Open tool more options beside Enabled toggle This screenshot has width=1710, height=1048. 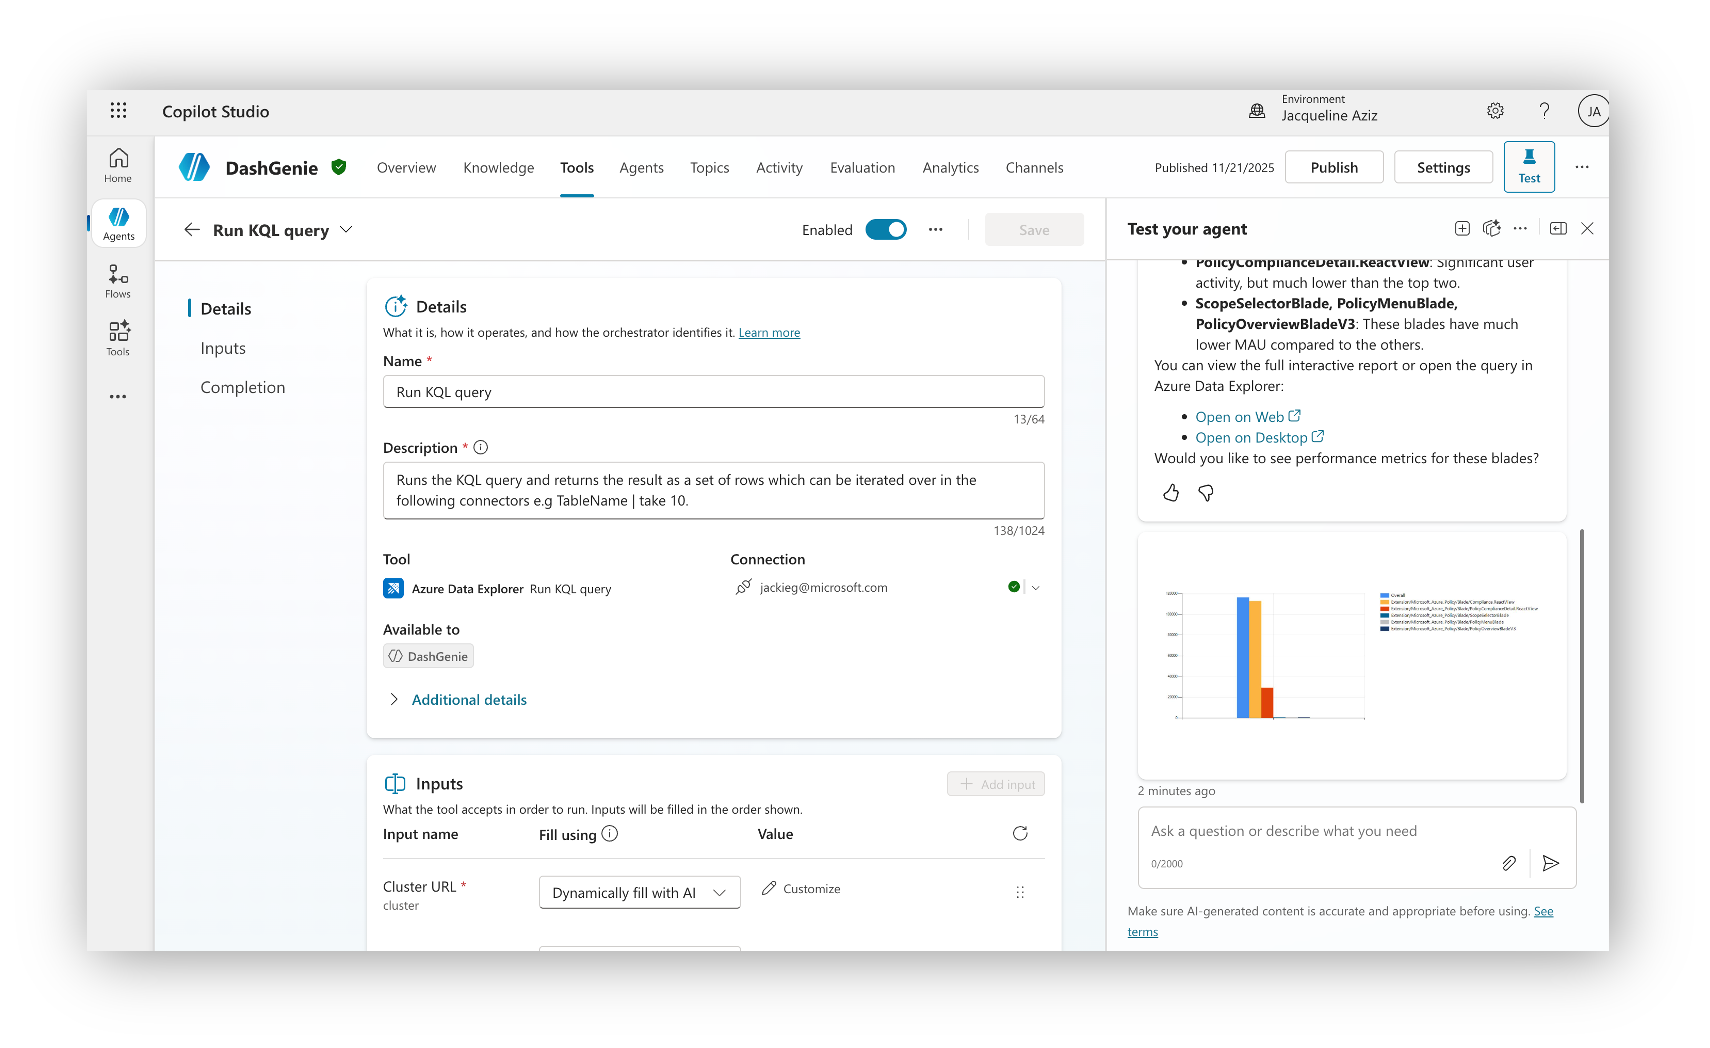[935, 230]
